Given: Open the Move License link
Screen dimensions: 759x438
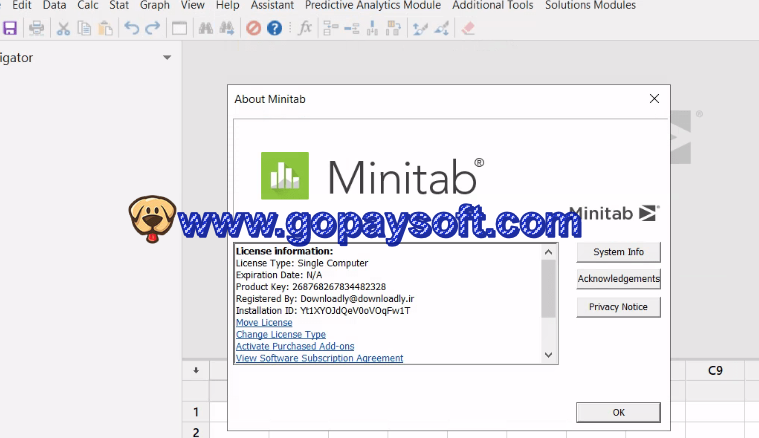Looking at the screenshot, I should (x=264, y=323).
